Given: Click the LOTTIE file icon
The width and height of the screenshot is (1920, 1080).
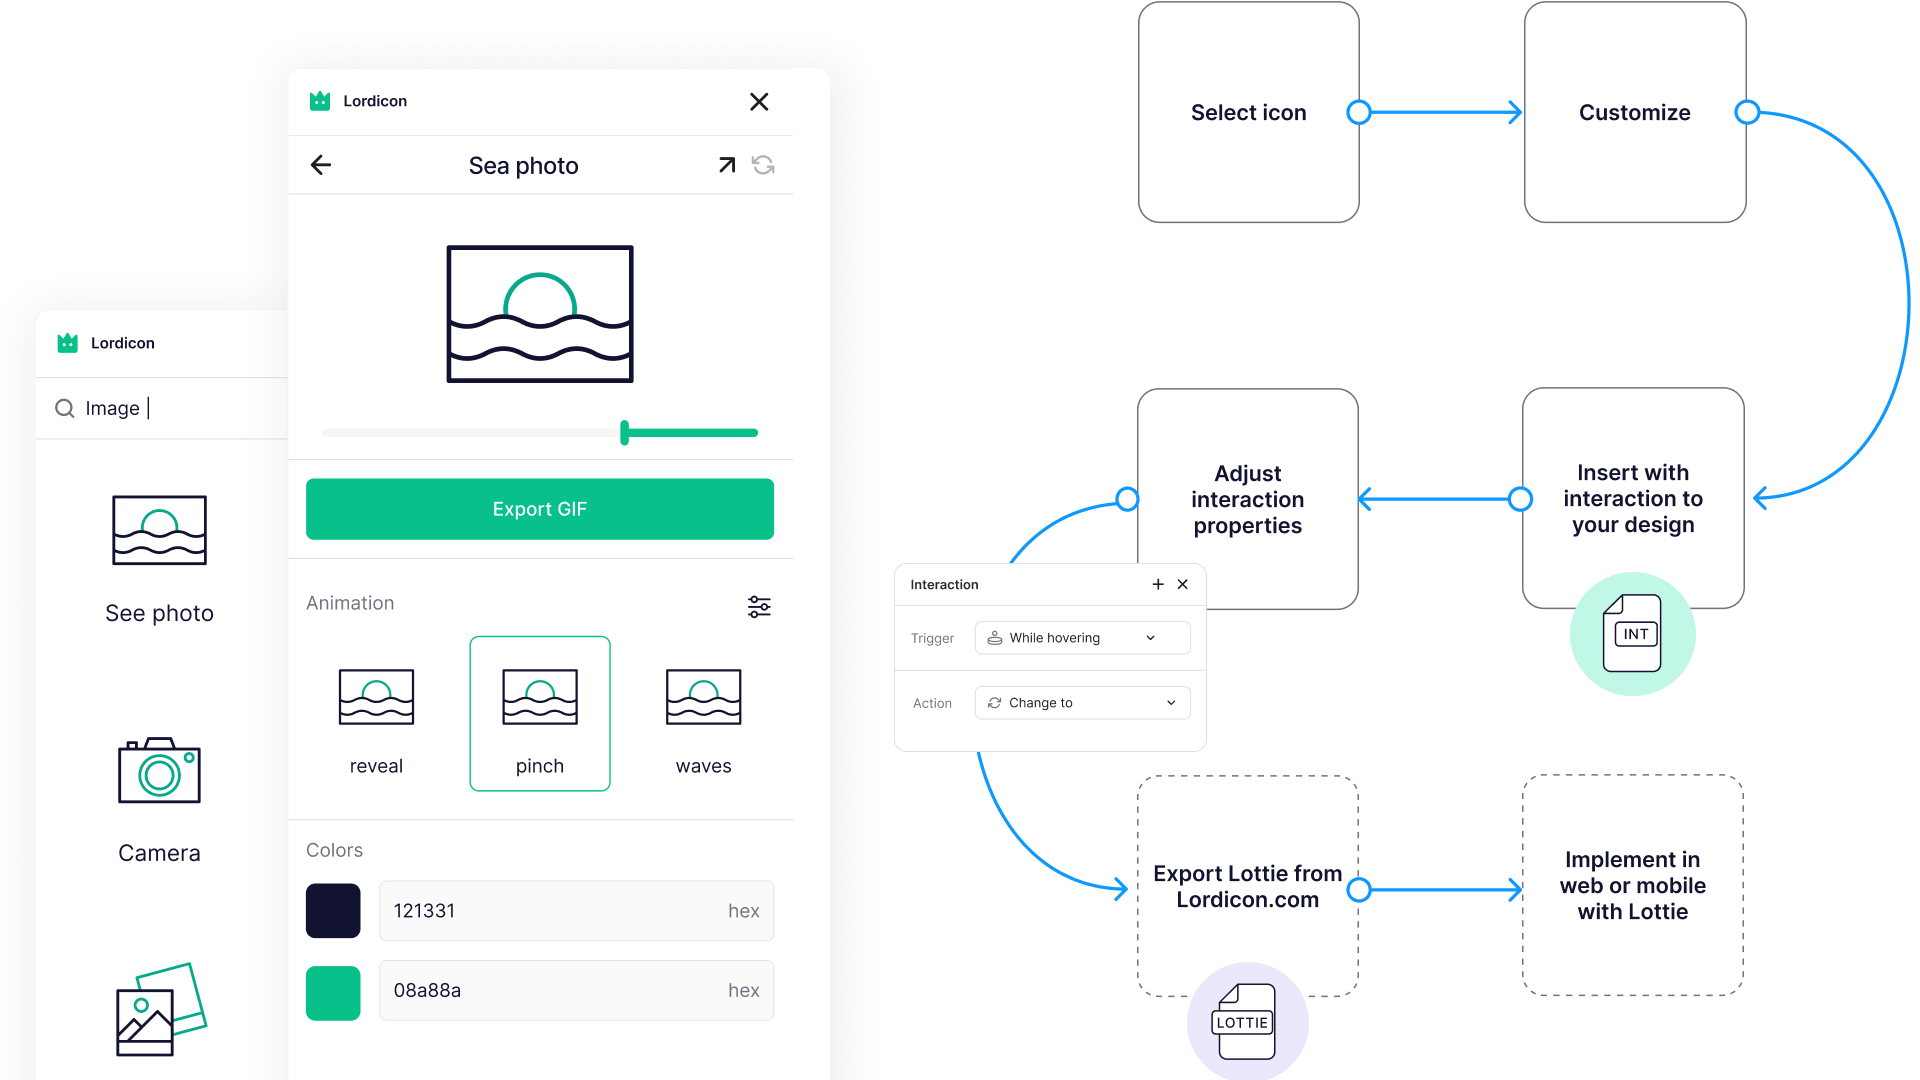Looking at the screenshot, I should 1244,1021.
